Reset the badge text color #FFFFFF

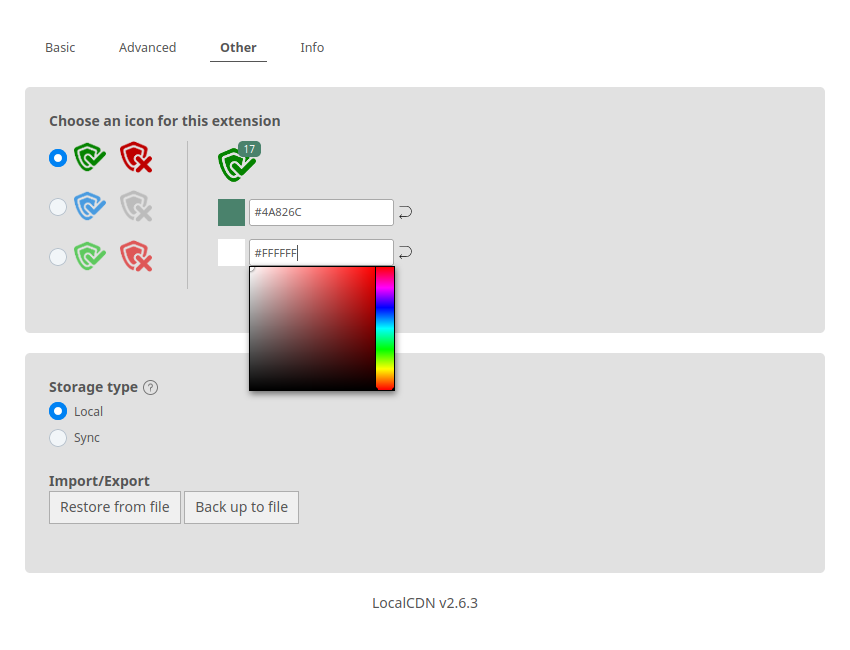pos(405,253)
